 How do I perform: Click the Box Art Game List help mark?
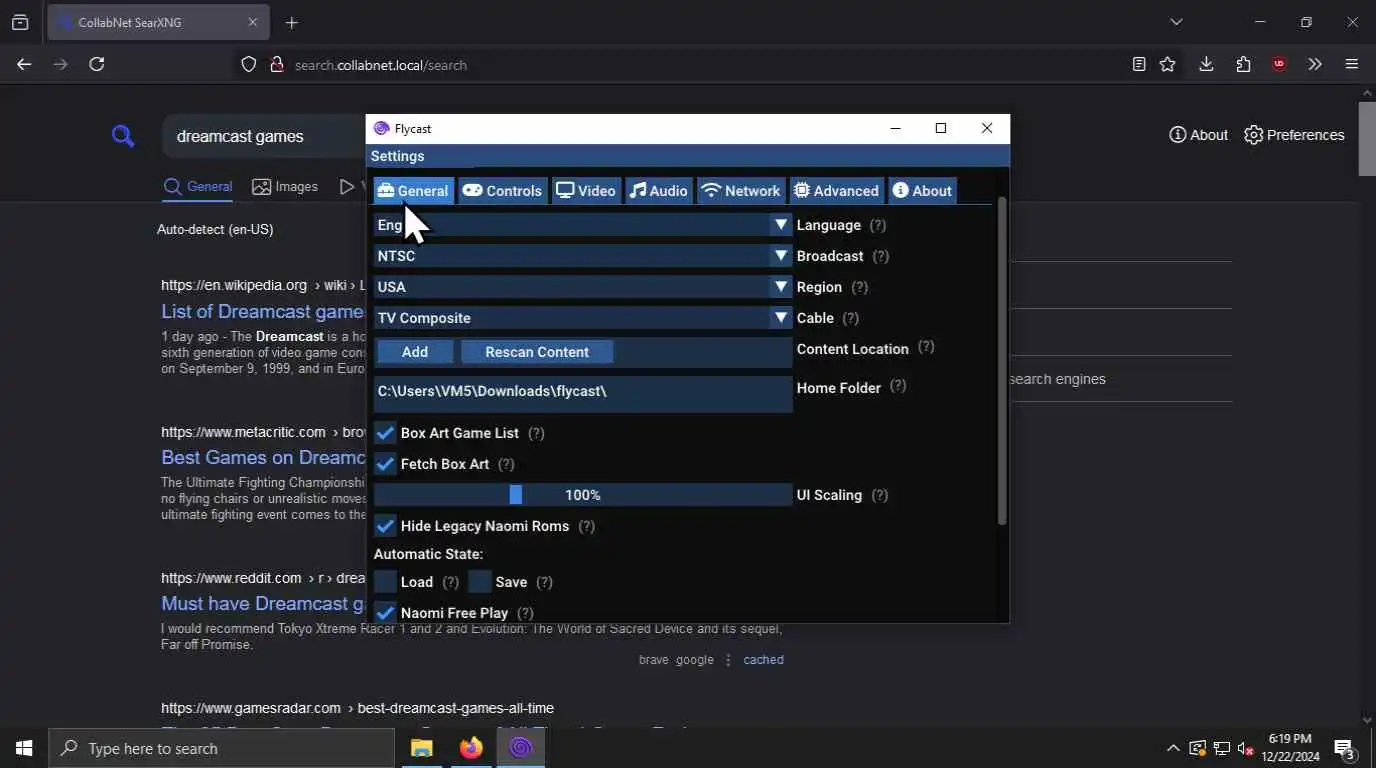coord(536,433)
